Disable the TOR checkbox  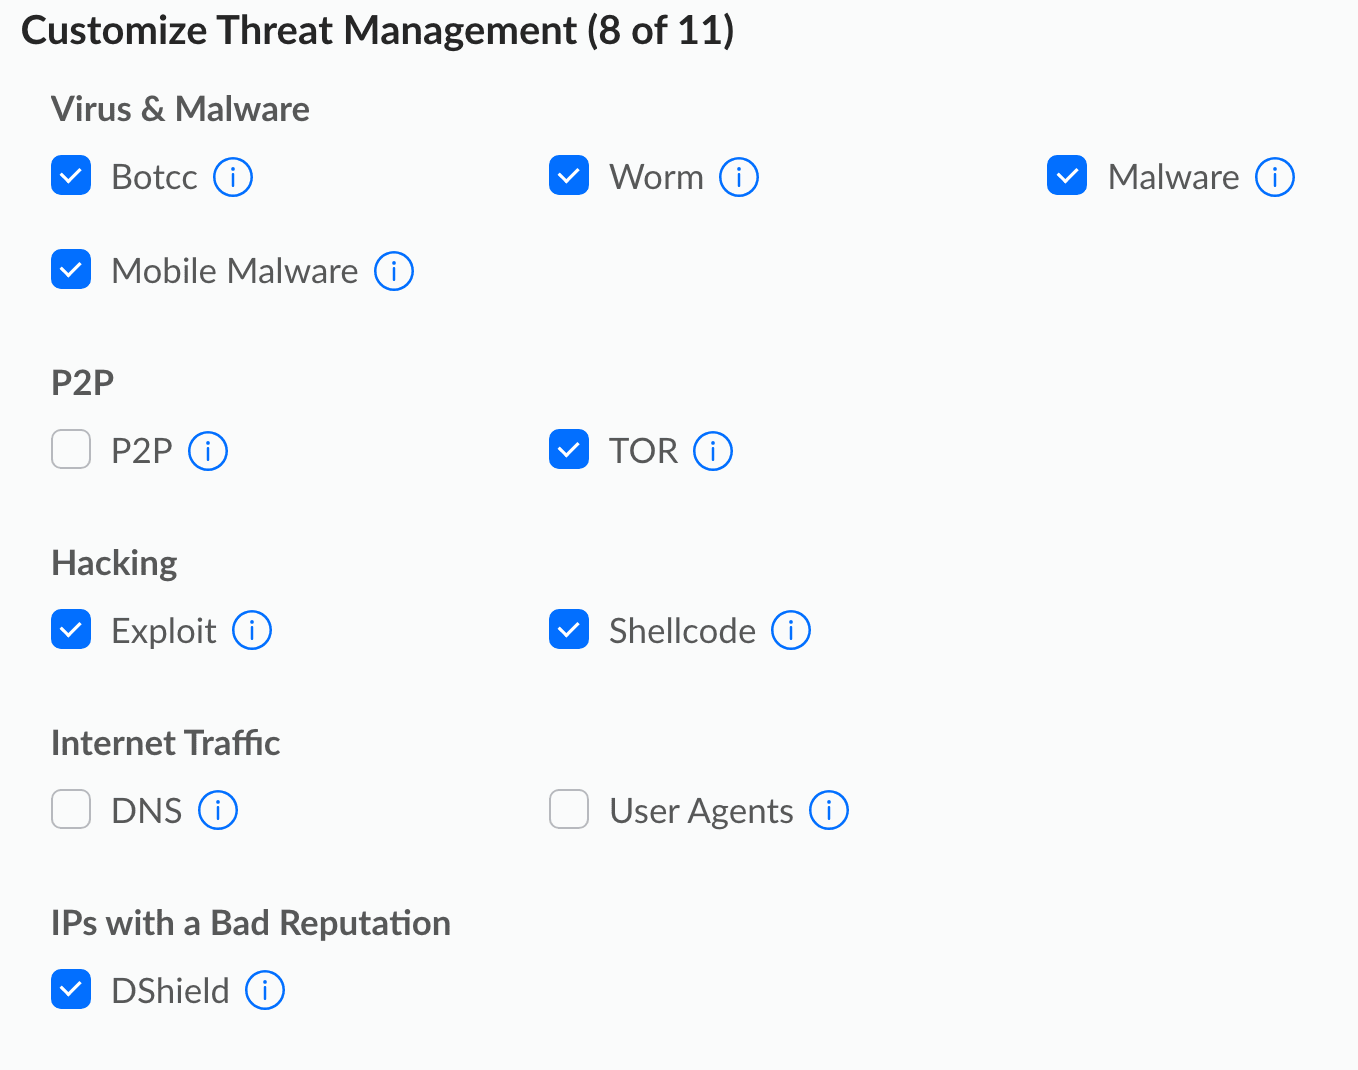[x=569, y=450]
